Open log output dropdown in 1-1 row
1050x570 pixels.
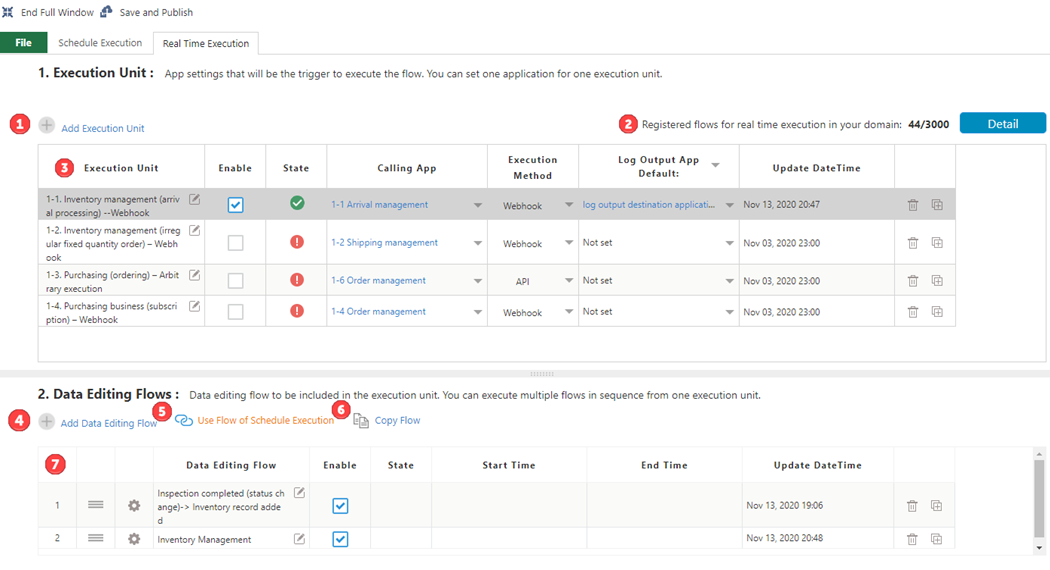[x=729, y=205]
